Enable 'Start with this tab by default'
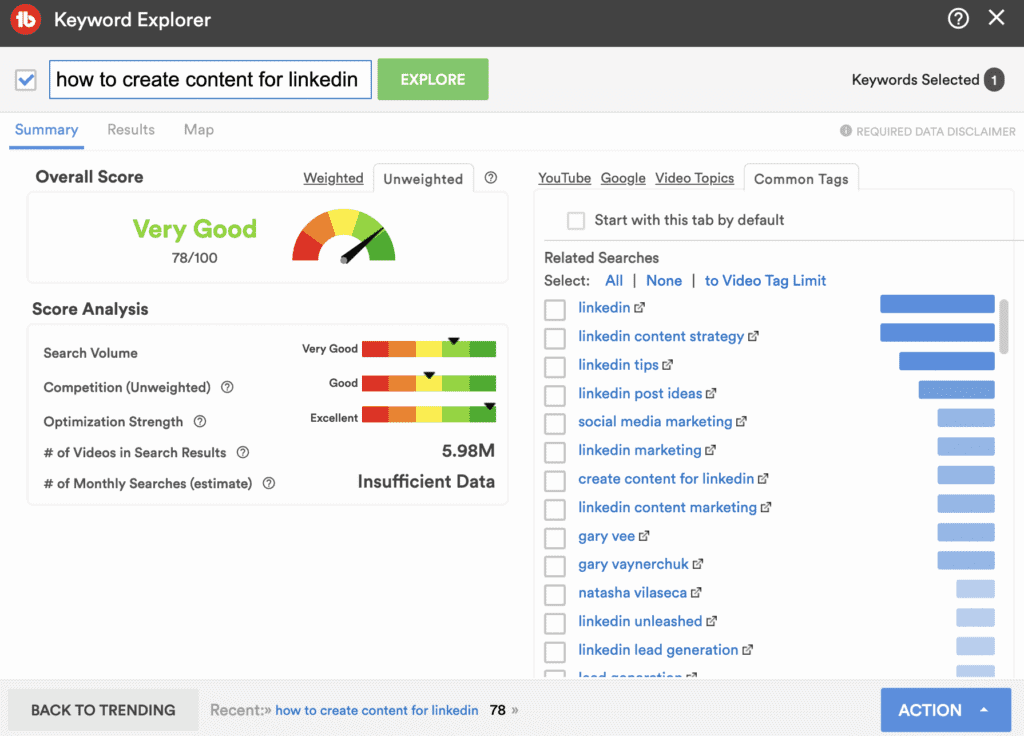 (576, 220)
